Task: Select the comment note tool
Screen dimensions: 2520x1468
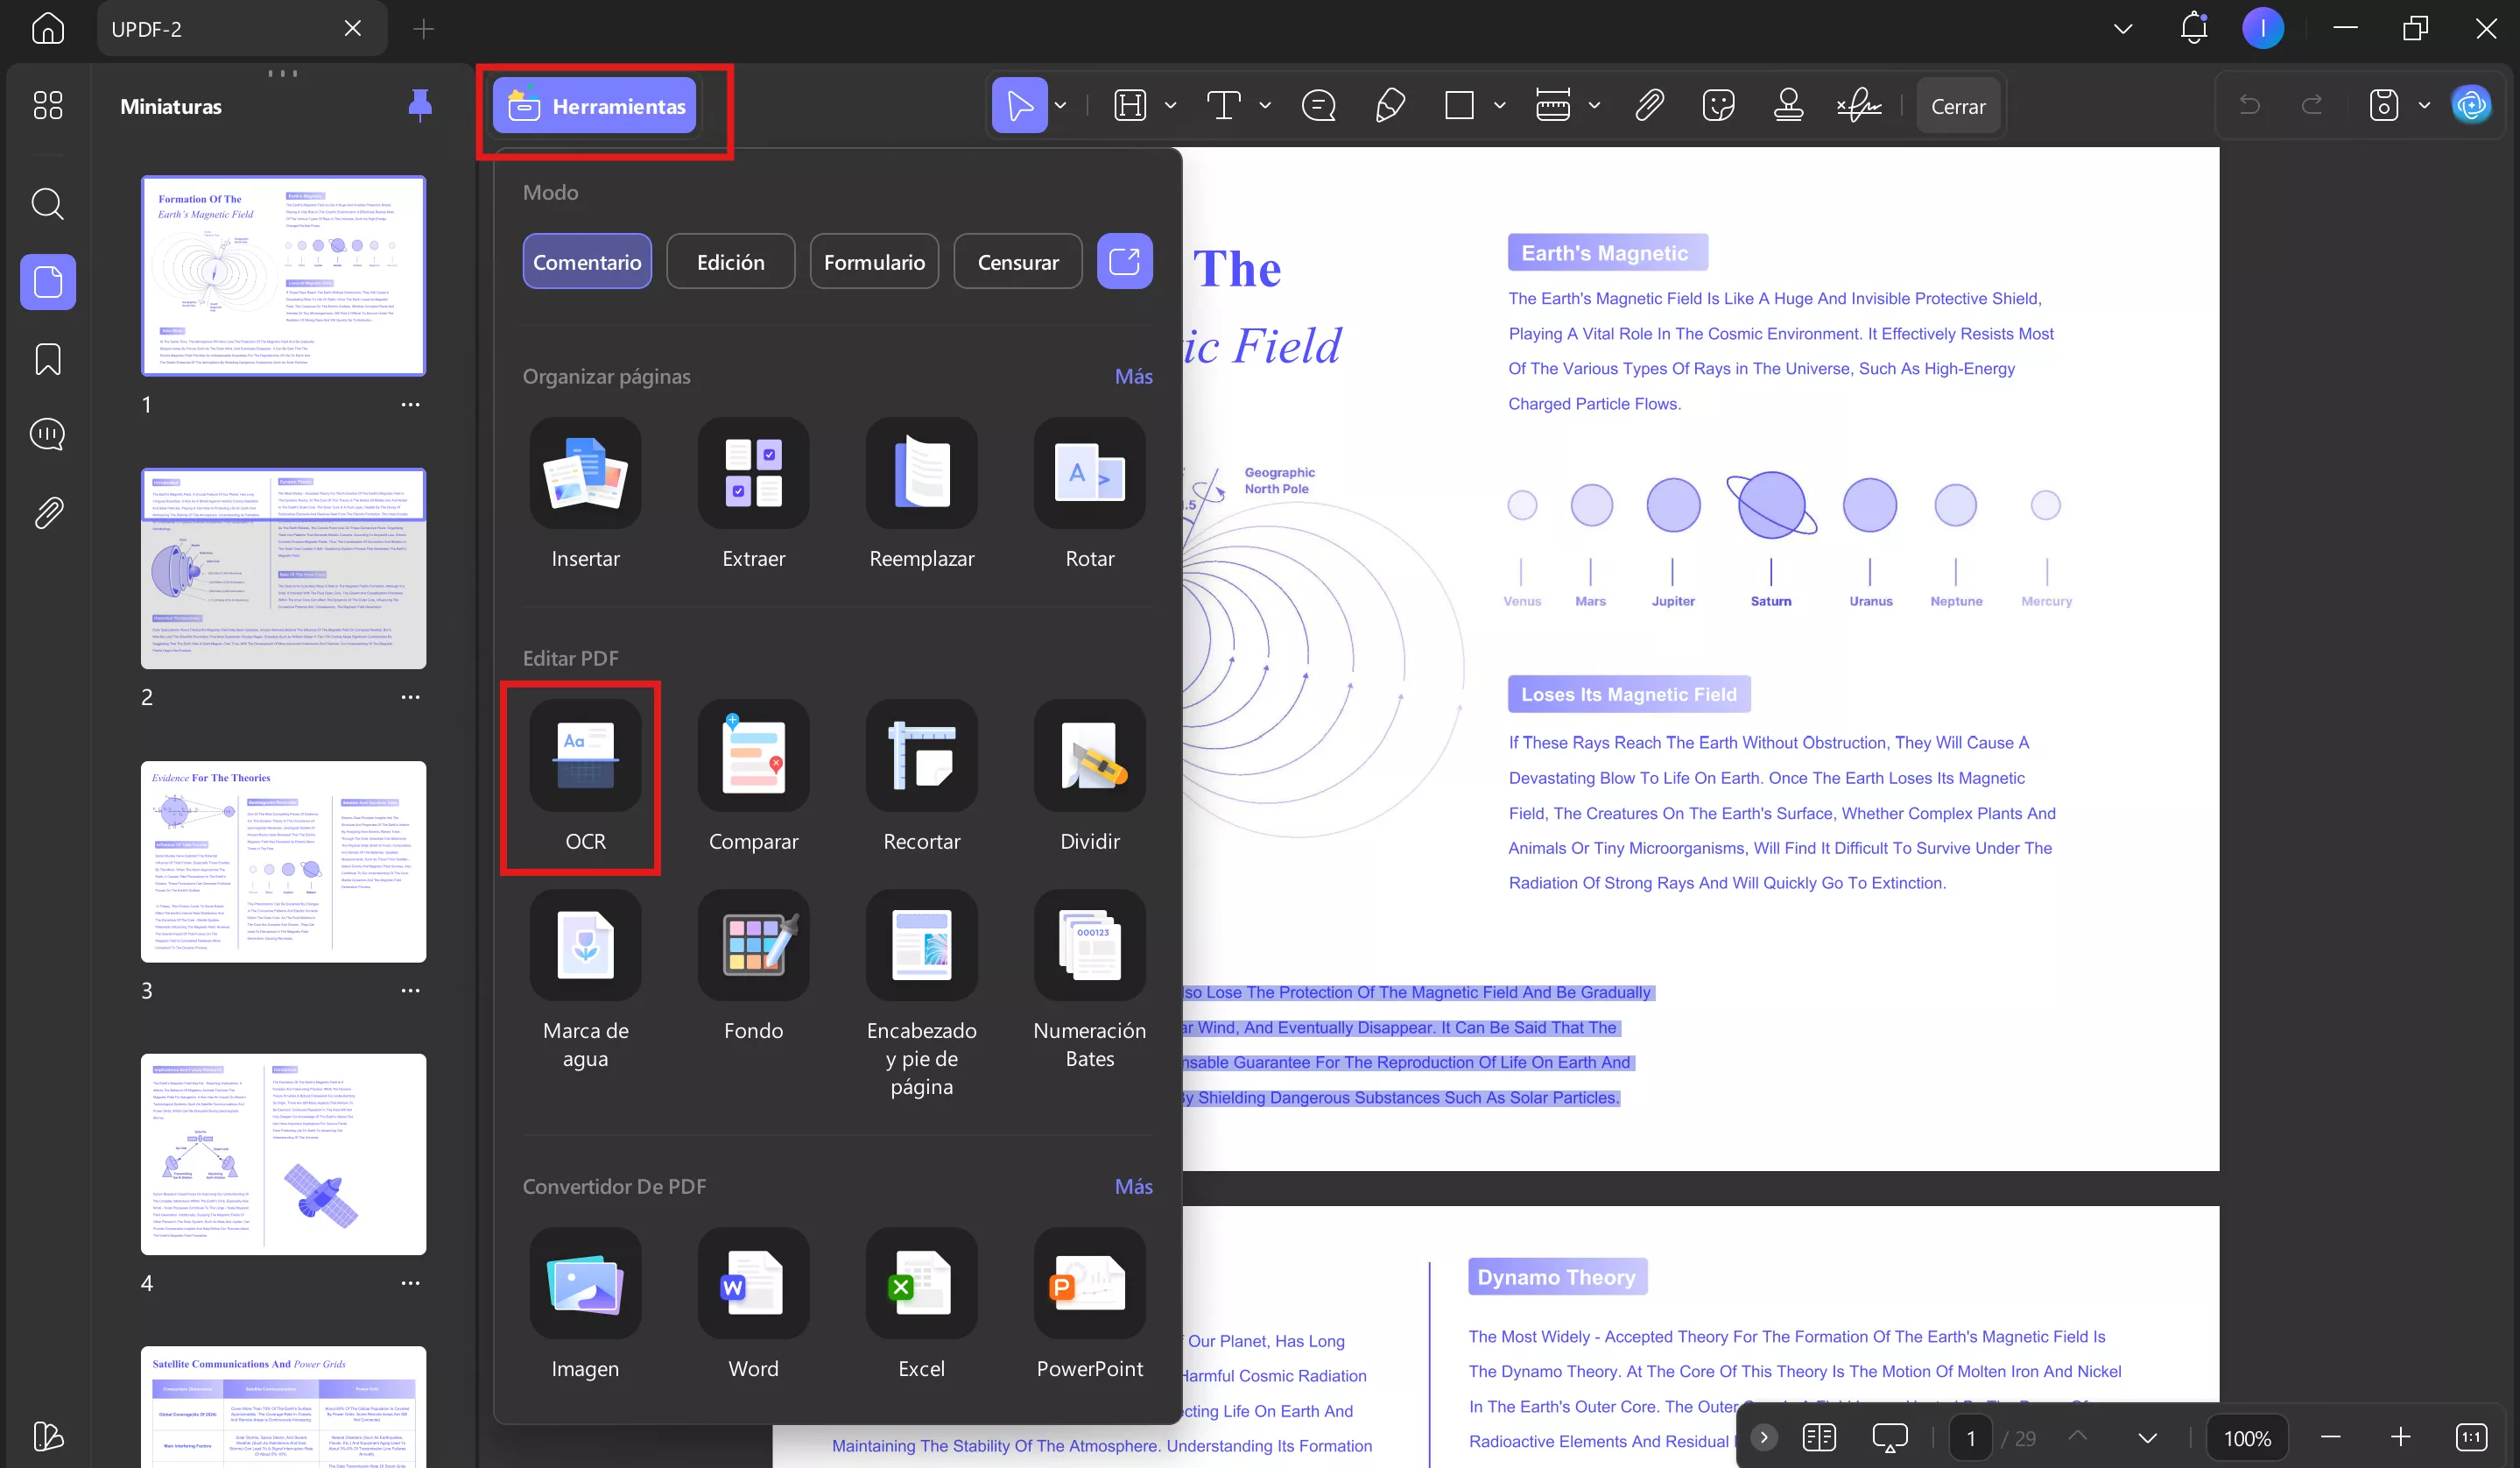Action: click(x=1318, y=105)
